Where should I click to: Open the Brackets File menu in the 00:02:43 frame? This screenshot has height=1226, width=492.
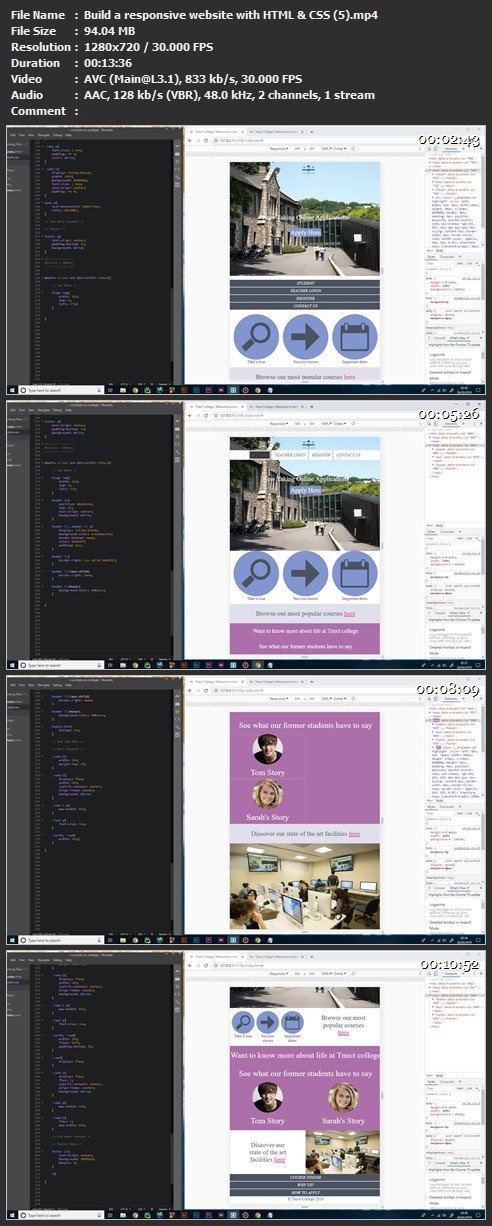click(x=12, y=133)
